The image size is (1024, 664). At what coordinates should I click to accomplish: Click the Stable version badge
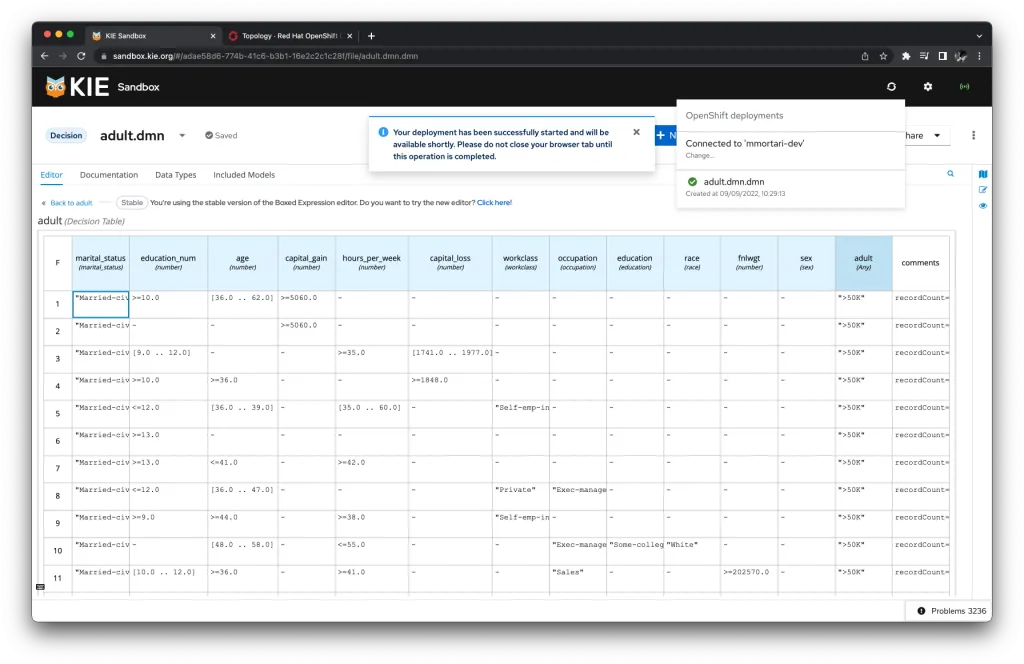click(x=132, y=202)
